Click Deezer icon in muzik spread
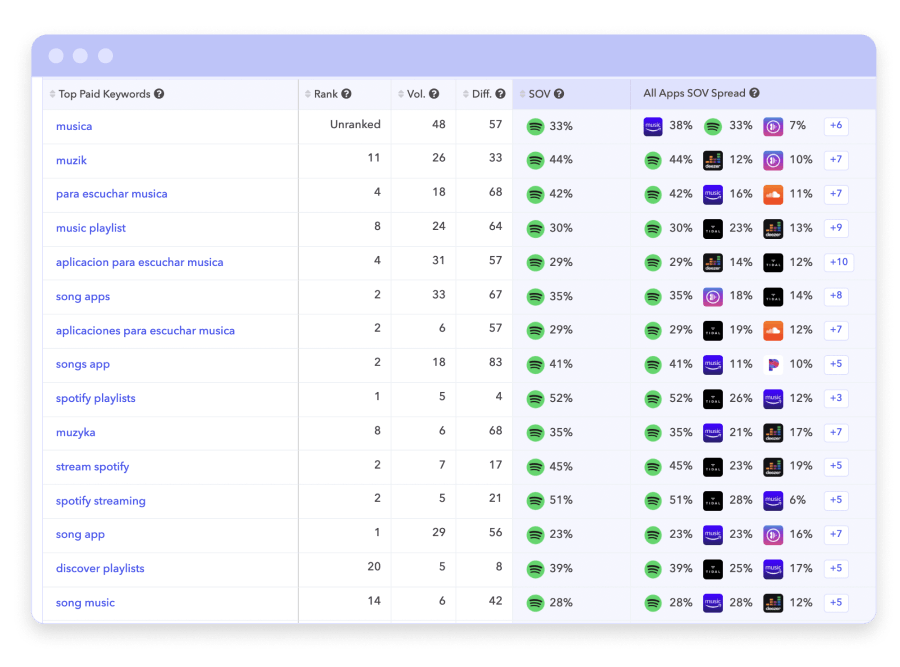This screenshot has height=667, width=900. tap(713, 160)
